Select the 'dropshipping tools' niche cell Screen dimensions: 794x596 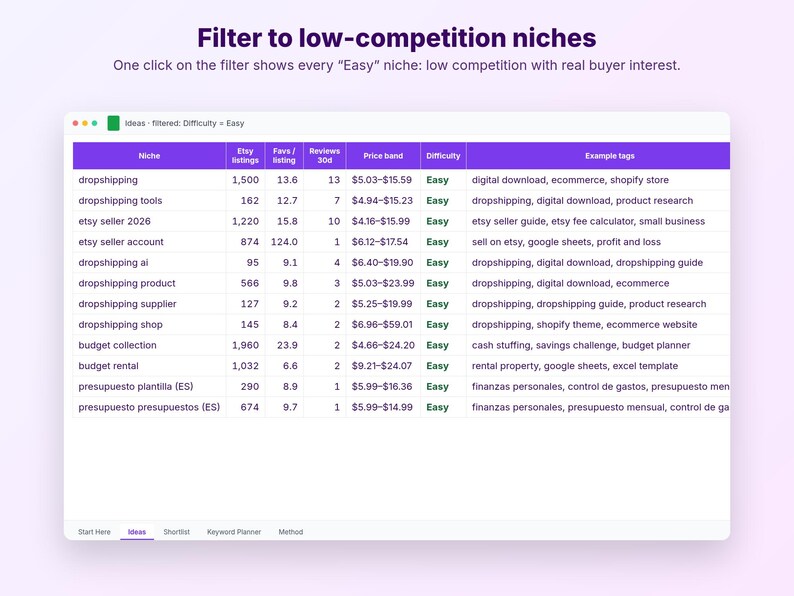(x=149, y=201)
